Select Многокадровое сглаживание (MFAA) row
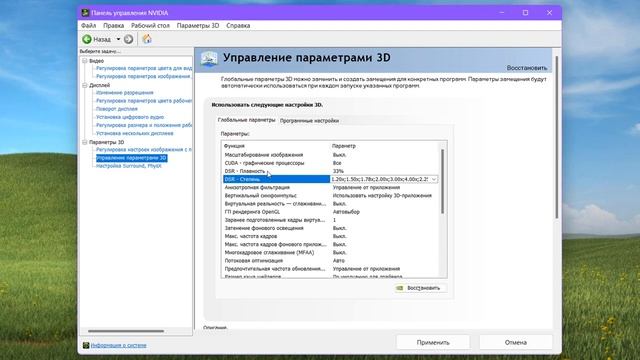The width and height of the screenshot is (640, 360). click(331, 253)
